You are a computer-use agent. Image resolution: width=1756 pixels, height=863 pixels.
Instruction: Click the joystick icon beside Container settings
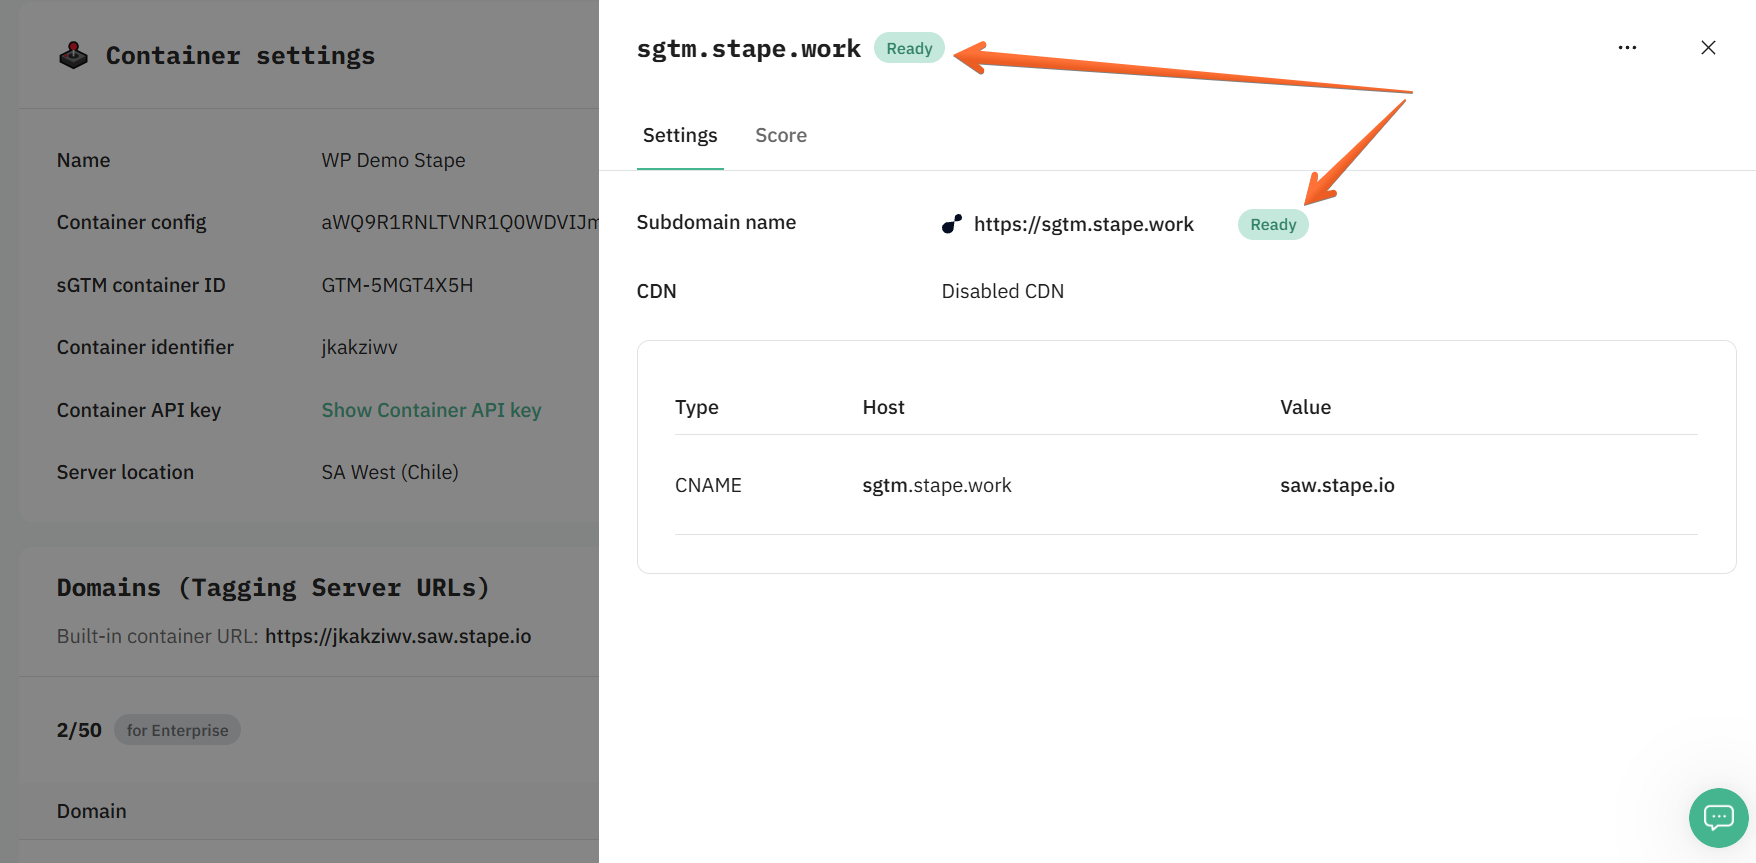coord(73,55)
